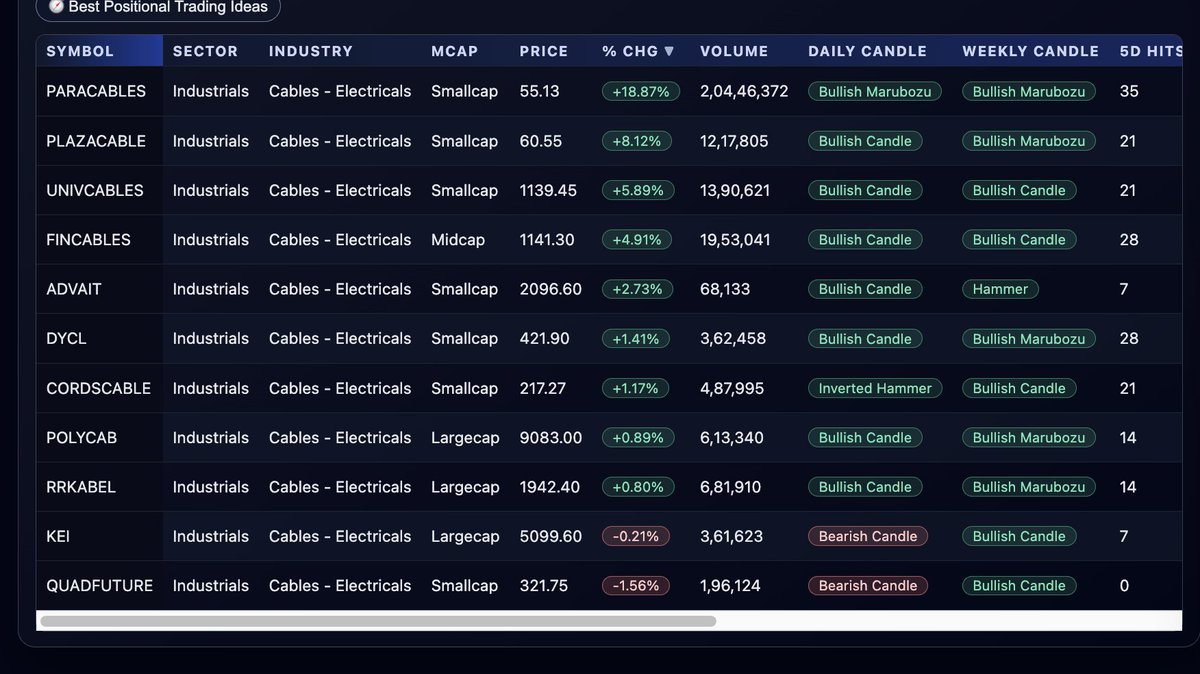Click KEI Bearish Candle tag
The width and height of the screenshot is (1200, 674).
(x=868, y=536)
